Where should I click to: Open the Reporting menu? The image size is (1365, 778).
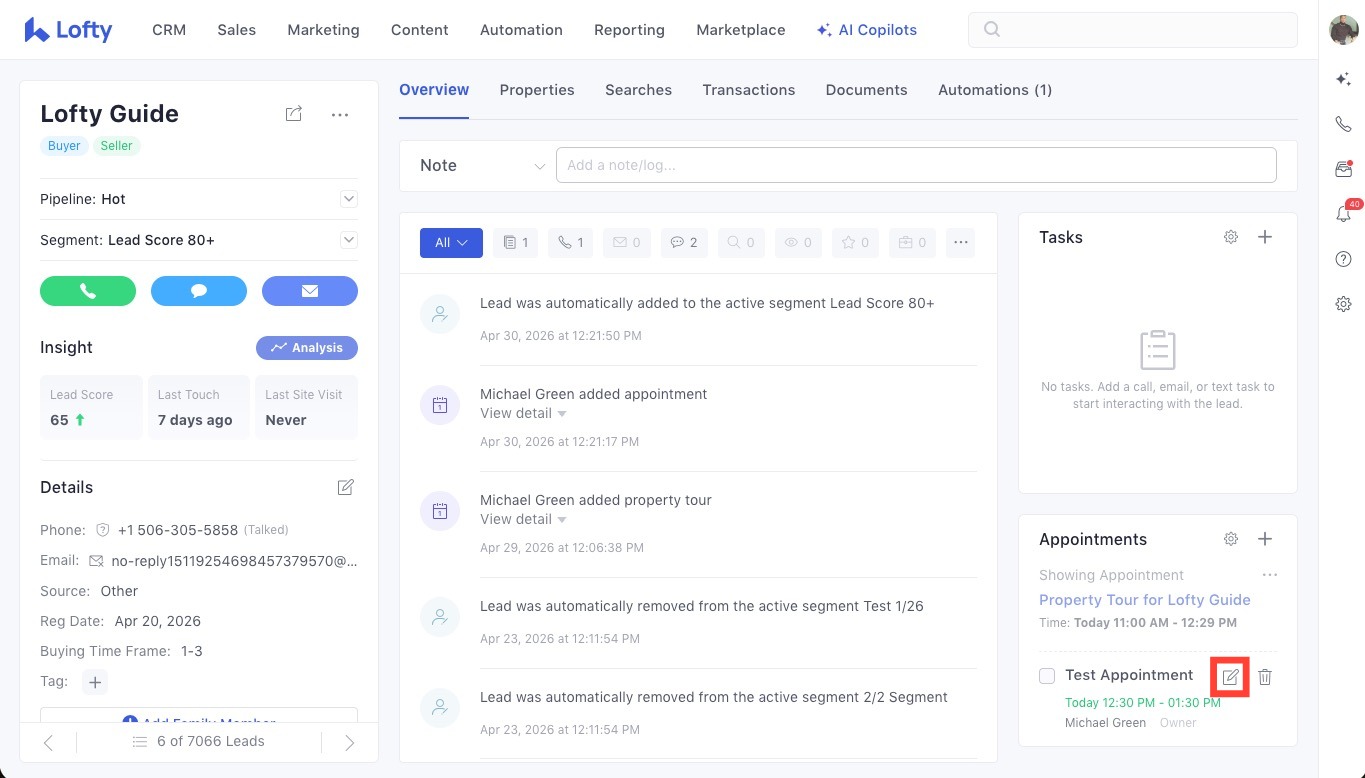(x=629, y=30)
